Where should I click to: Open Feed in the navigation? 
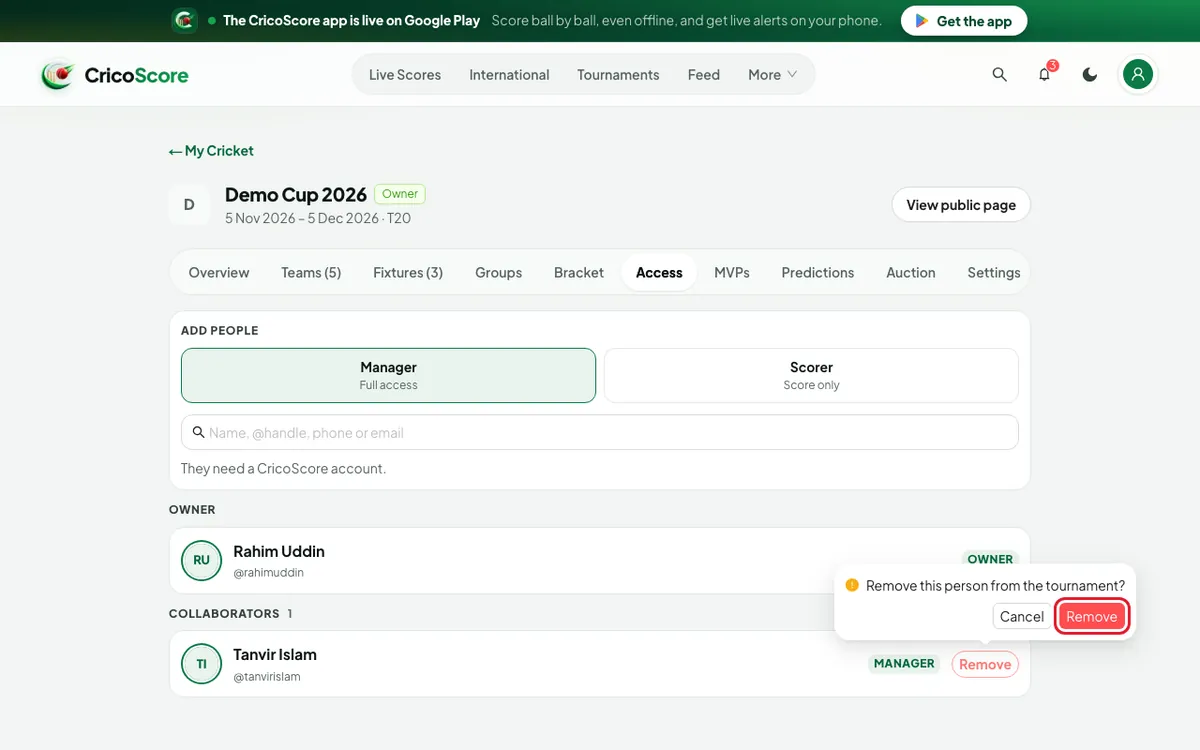coord(704,75)
